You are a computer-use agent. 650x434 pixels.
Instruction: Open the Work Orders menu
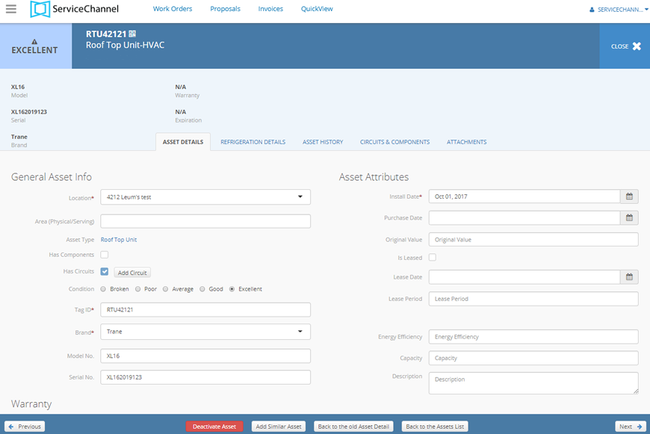pos(172,9)
